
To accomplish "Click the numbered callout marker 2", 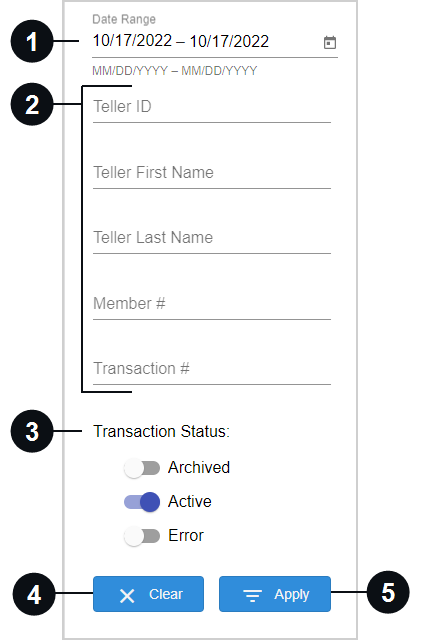I will (32, 104).
